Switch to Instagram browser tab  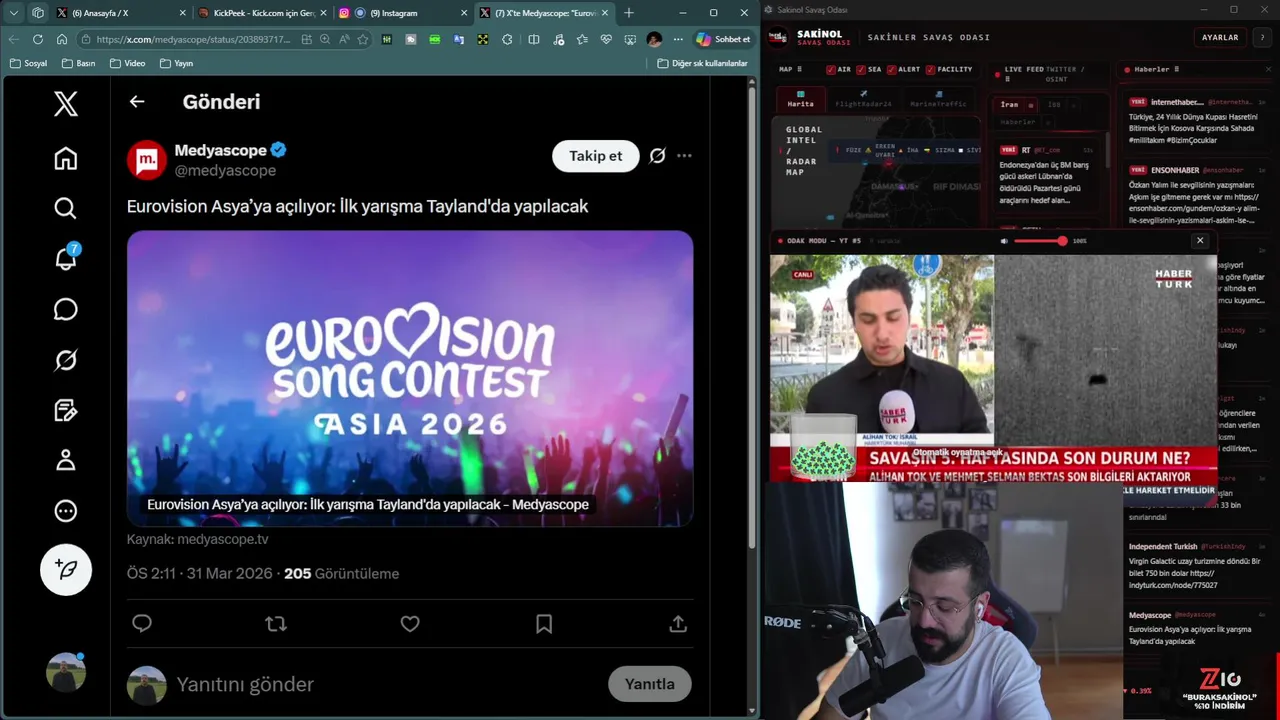click(x=403, y=13)
